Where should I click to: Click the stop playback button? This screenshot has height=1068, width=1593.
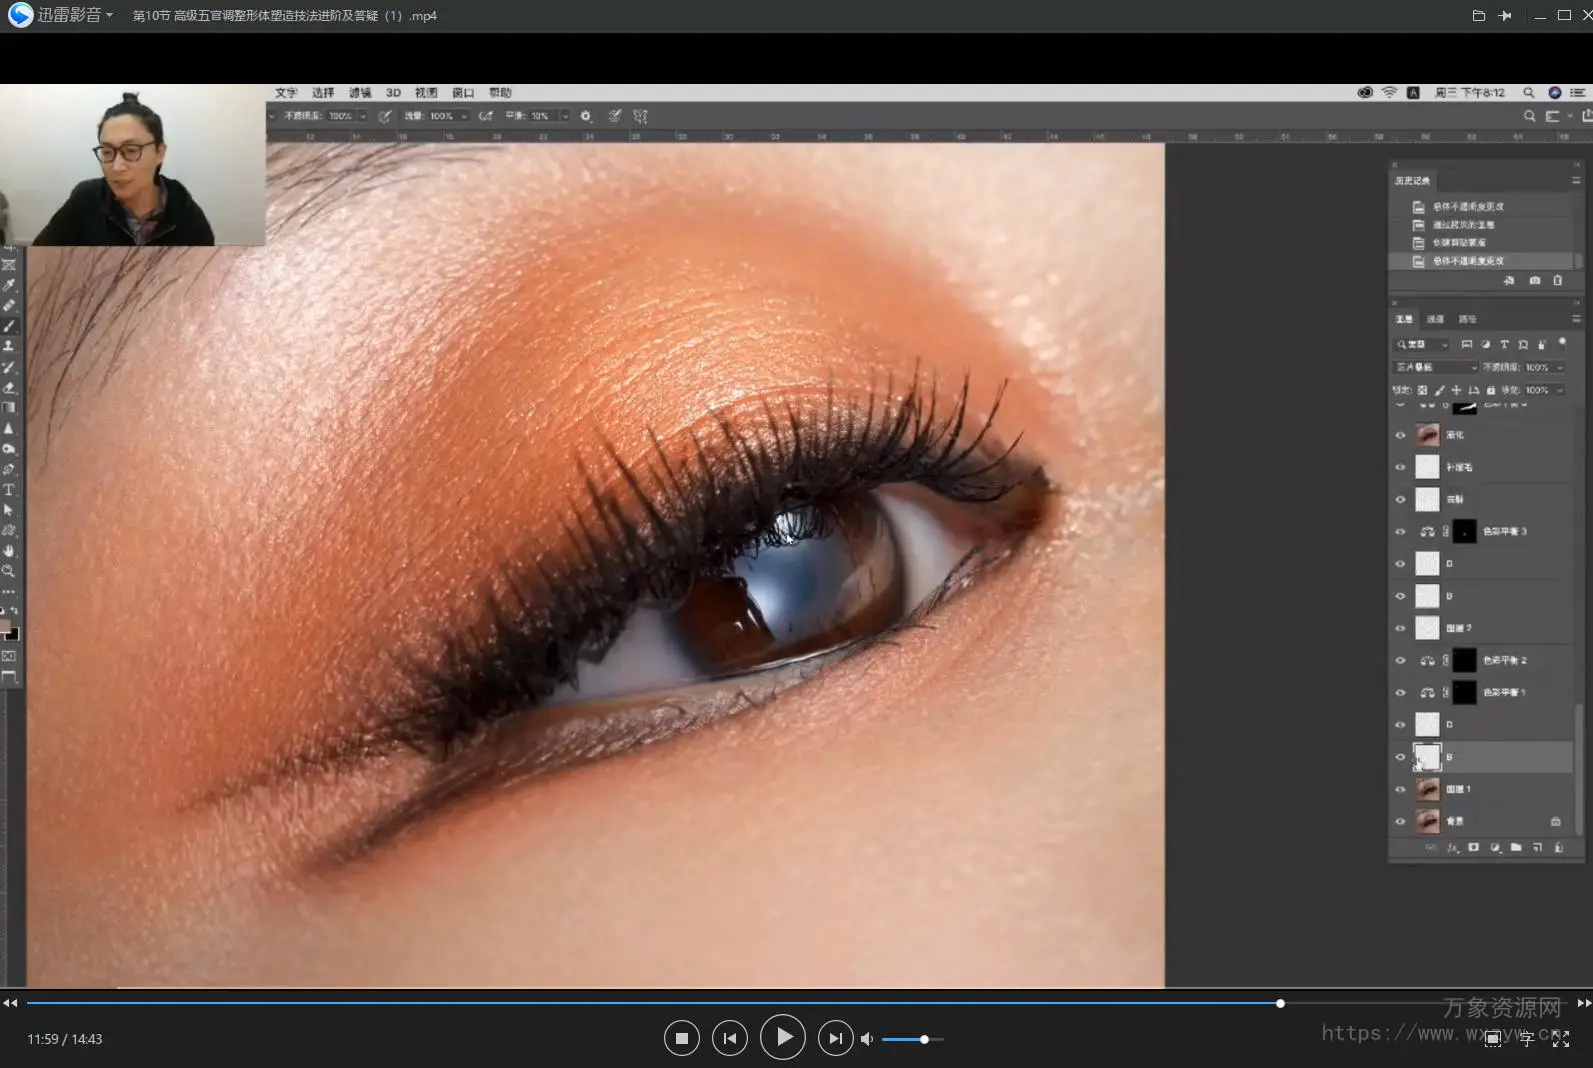coord(681,1038)
